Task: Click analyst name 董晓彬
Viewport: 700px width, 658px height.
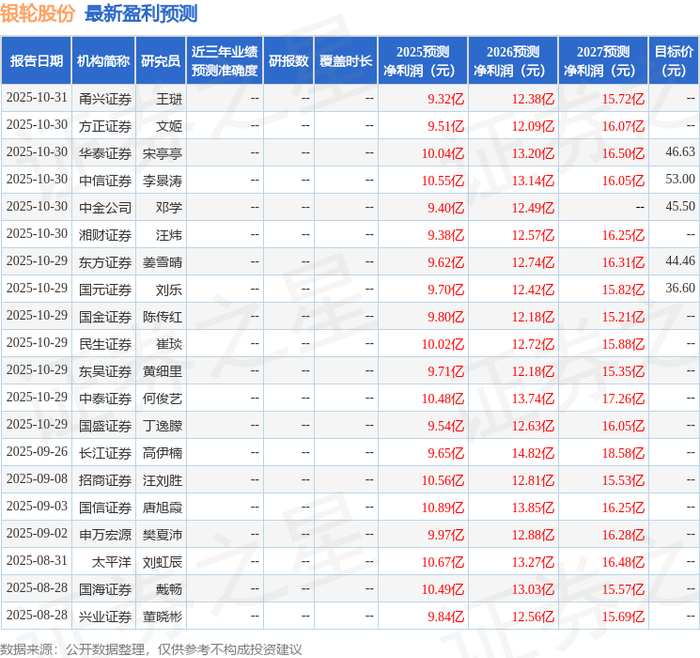Action: 162,616
